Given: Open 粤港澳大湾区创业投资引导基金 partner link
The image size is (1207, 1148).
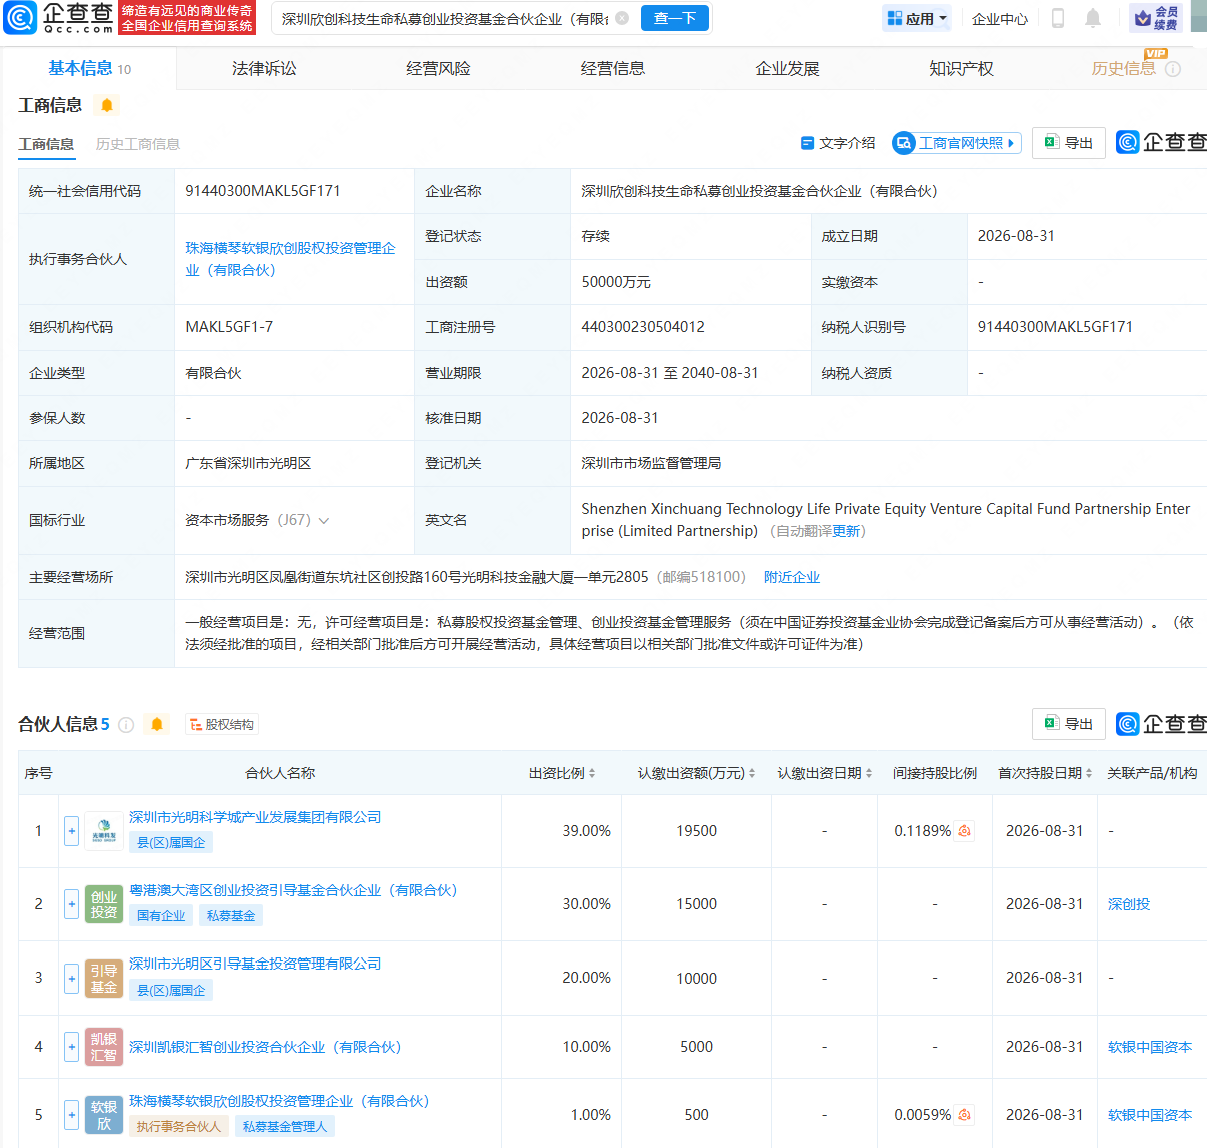Looking at the screenshot, I should [293, 890].
